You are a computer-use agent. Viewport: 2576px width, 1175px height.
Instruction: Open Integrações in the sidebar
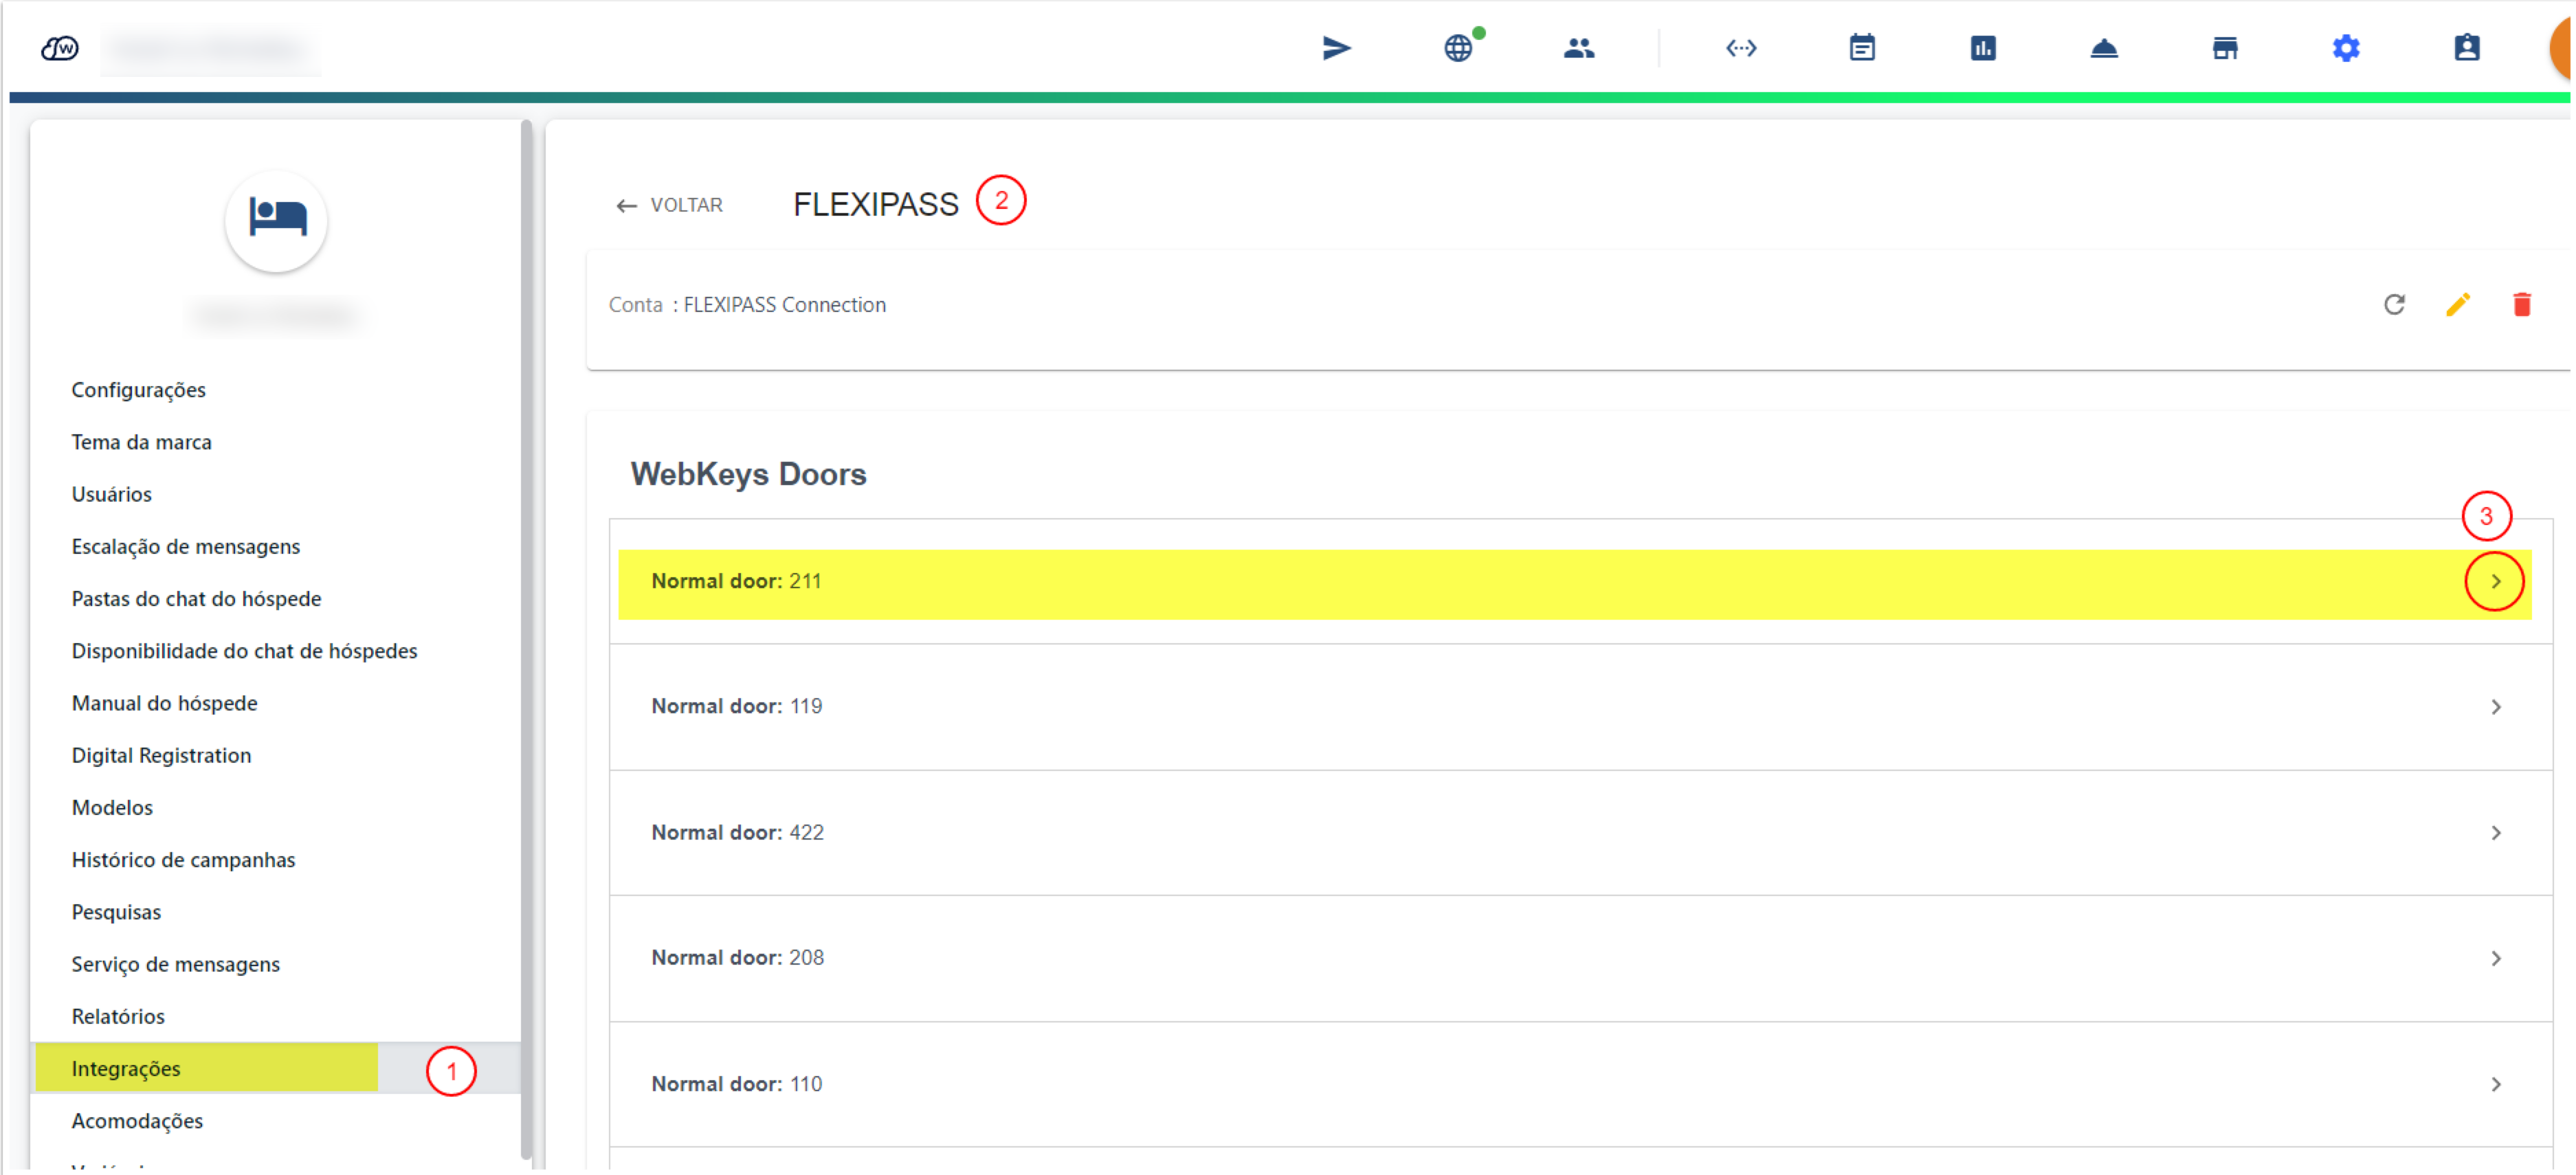[x=126, y=1068]
